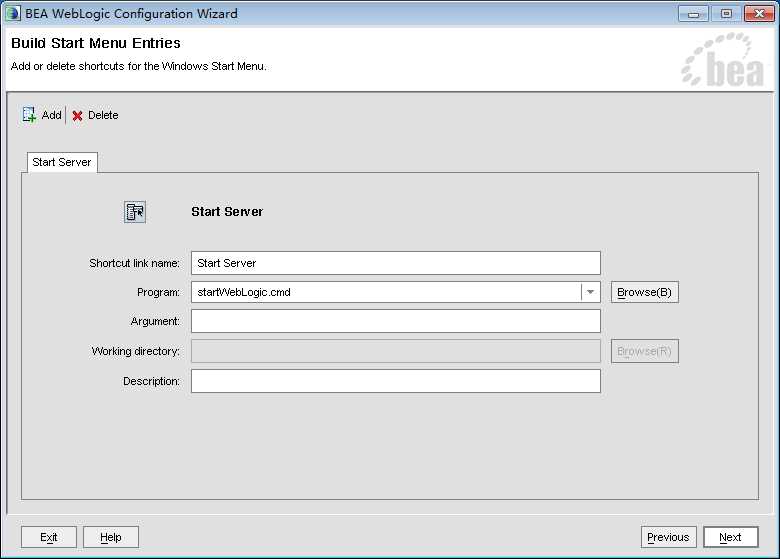
Task: Click the Description input field
Action: pyautogui.click(x=395, y=381)
